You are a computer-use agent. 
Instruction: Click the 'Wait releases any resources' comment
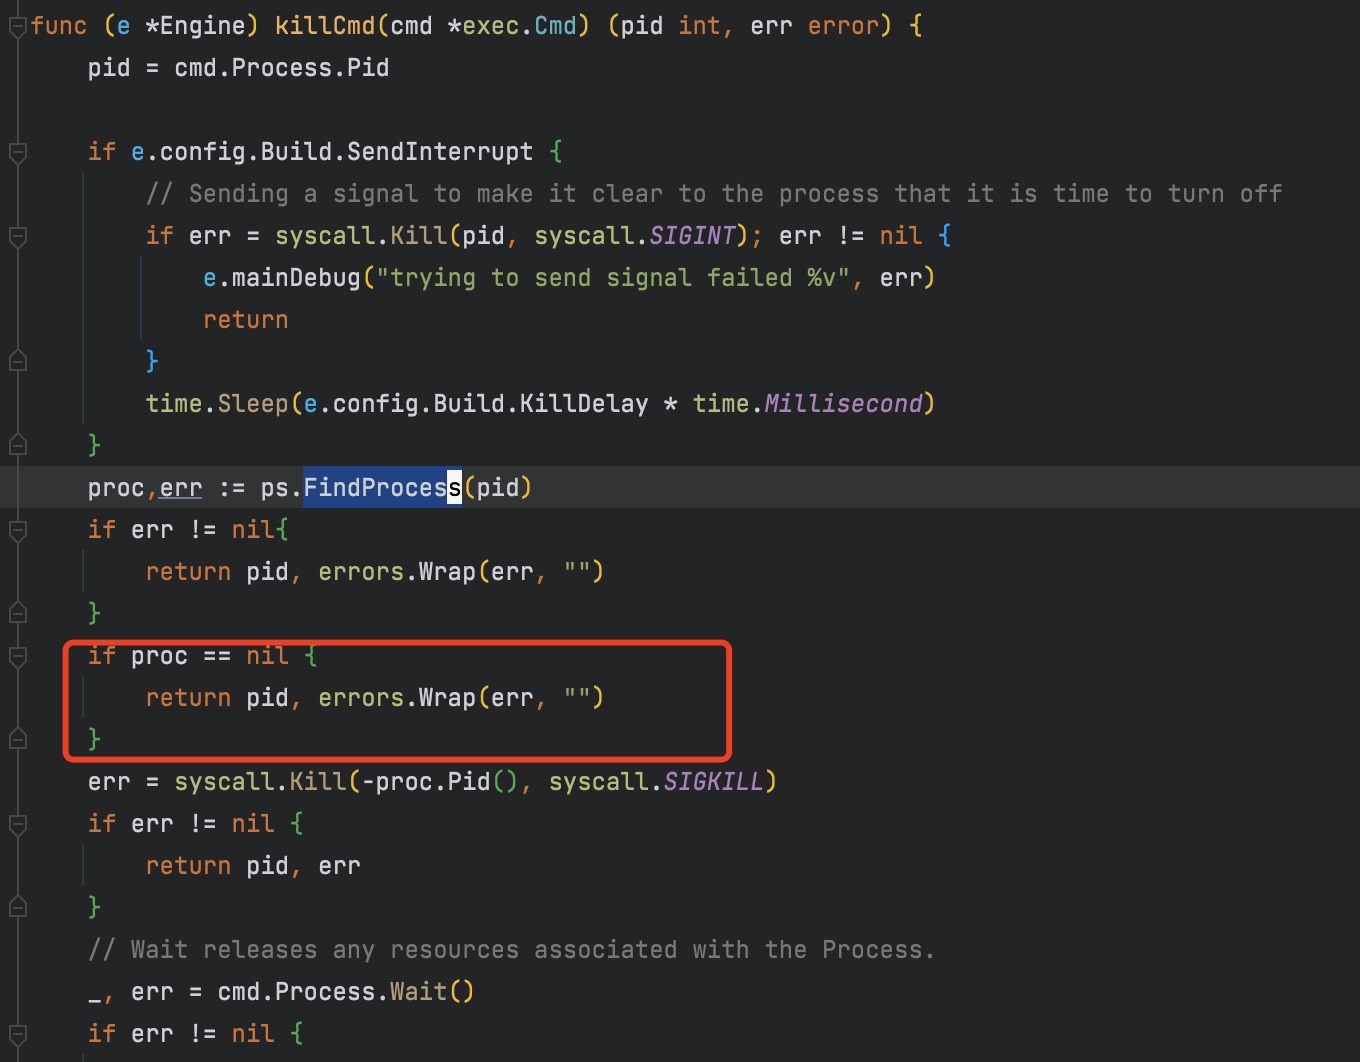[x=512, y=950]
